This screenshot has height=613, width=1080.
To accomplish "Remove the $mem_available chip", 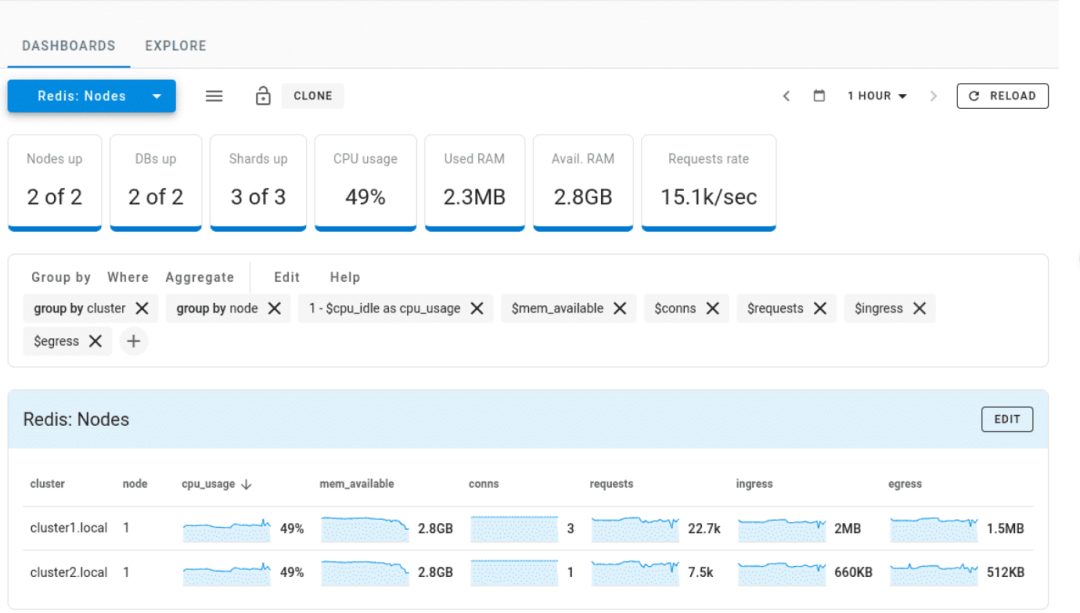I will coord(620,309).
